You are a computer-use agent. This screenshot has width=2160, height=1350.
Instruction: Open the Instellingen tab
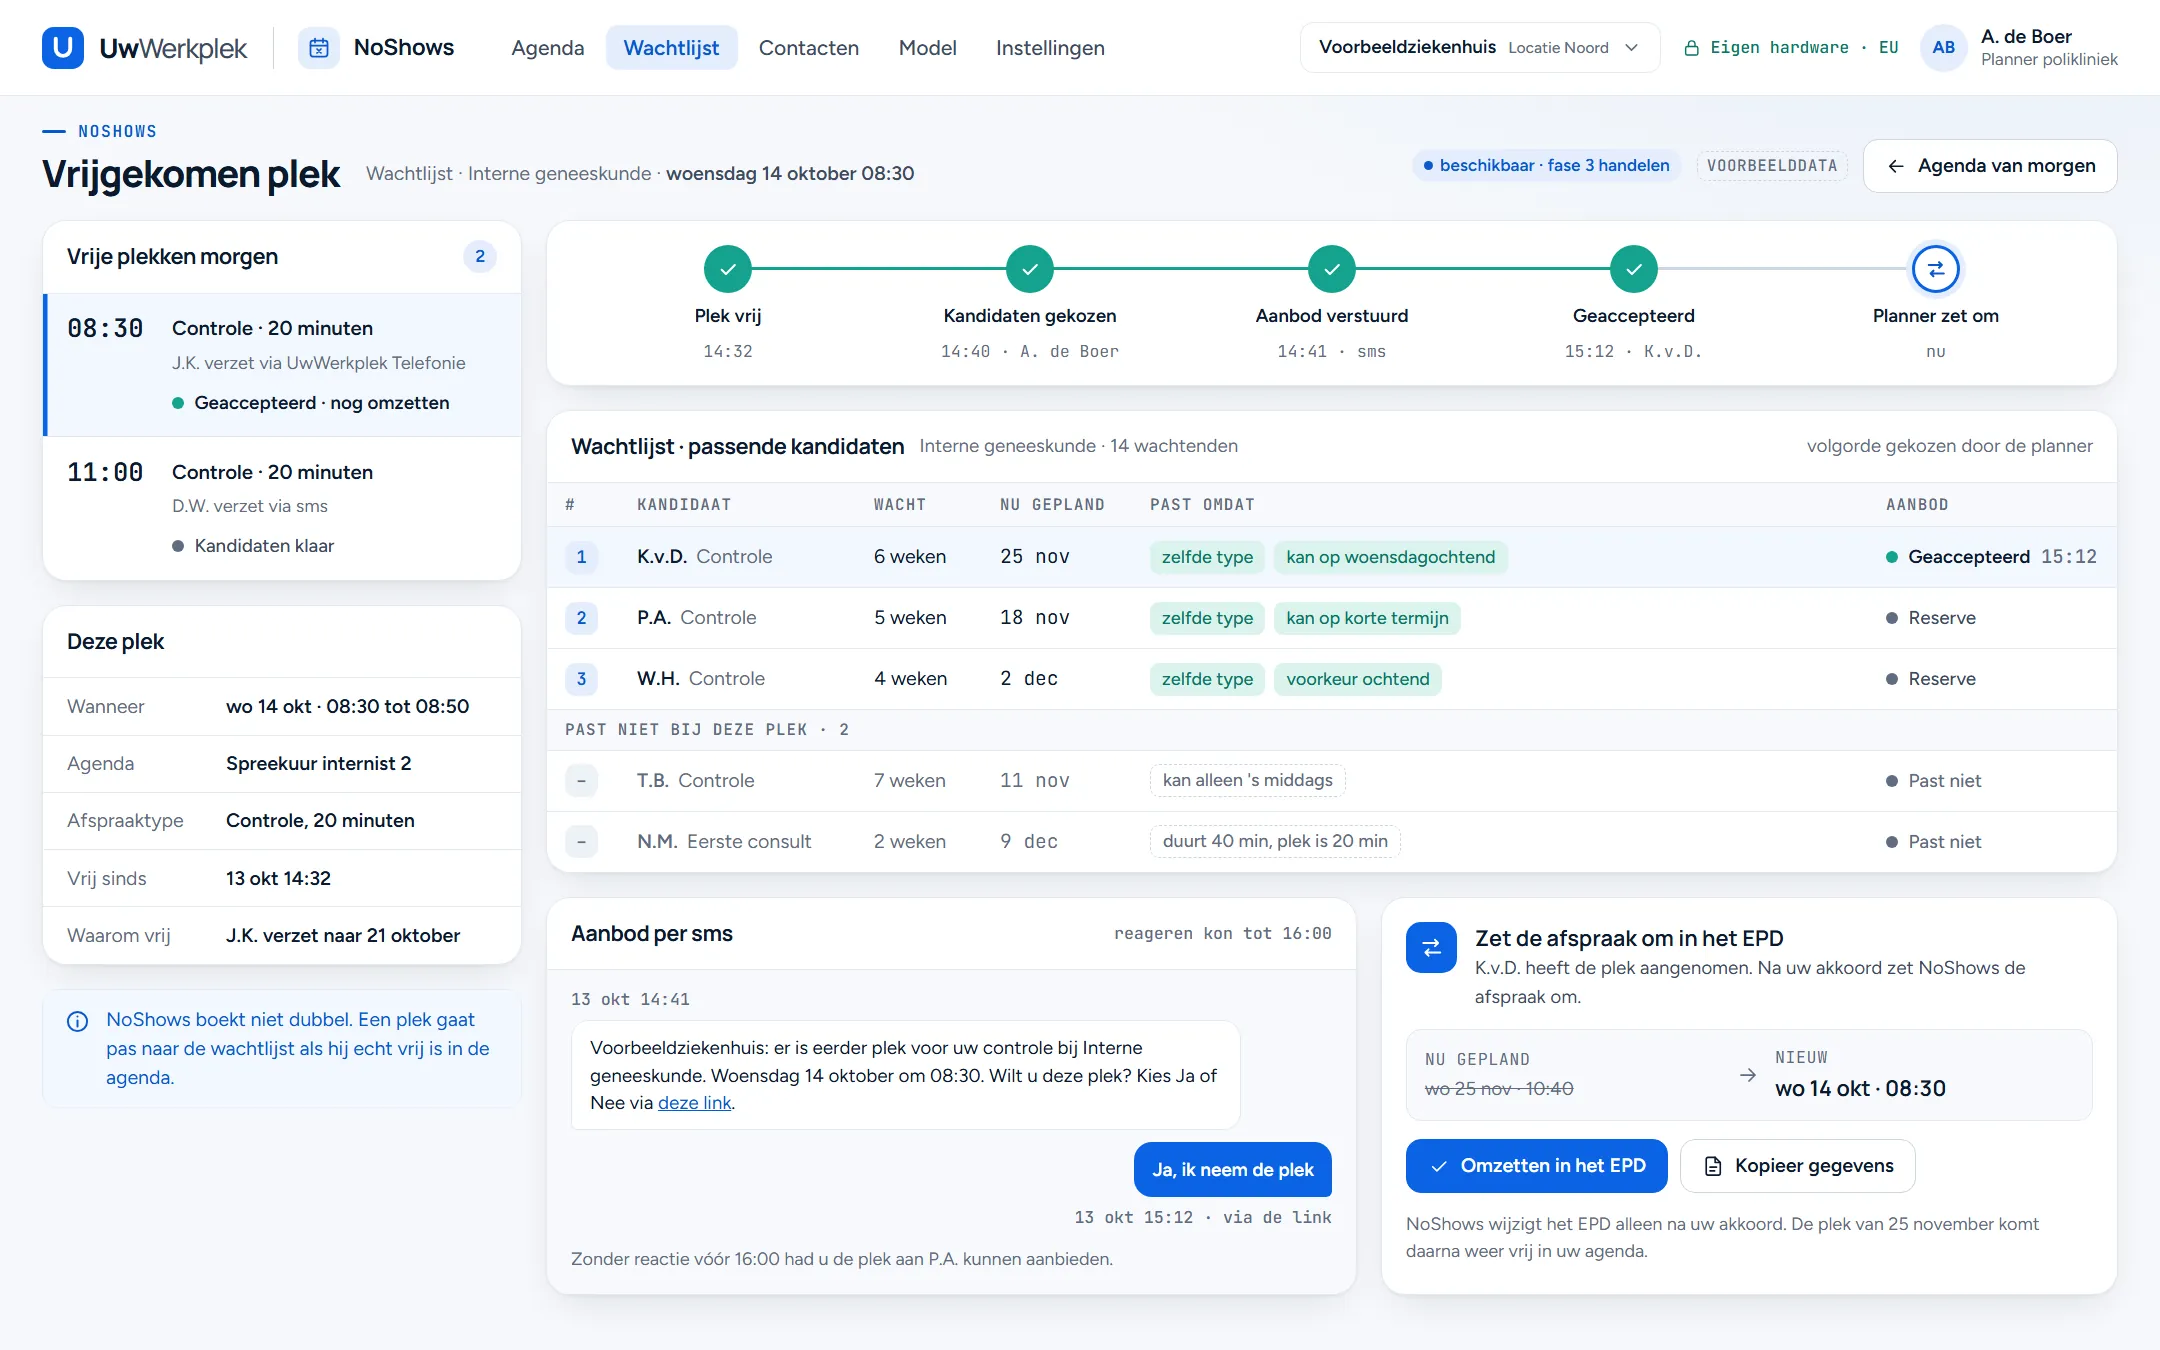(1050, 47)
